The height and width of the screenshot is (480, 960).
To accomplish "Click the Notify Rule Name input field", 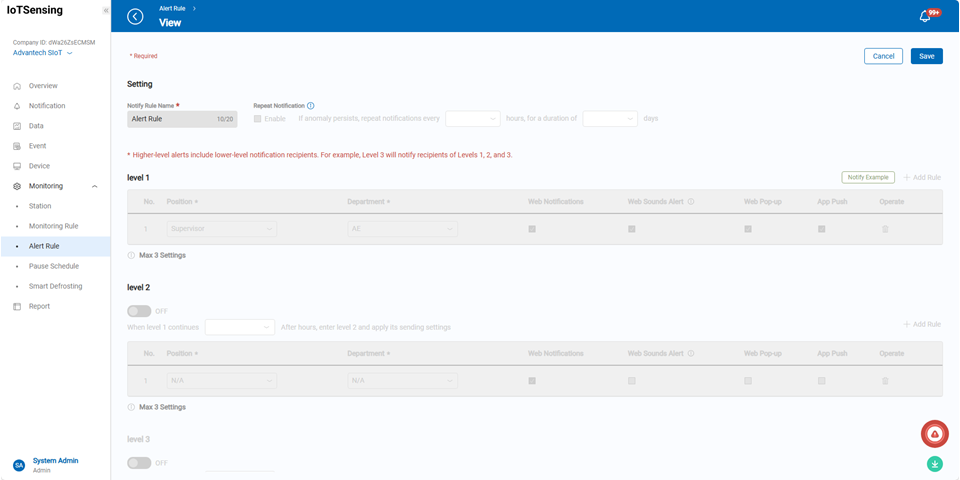I will [172, 119].
